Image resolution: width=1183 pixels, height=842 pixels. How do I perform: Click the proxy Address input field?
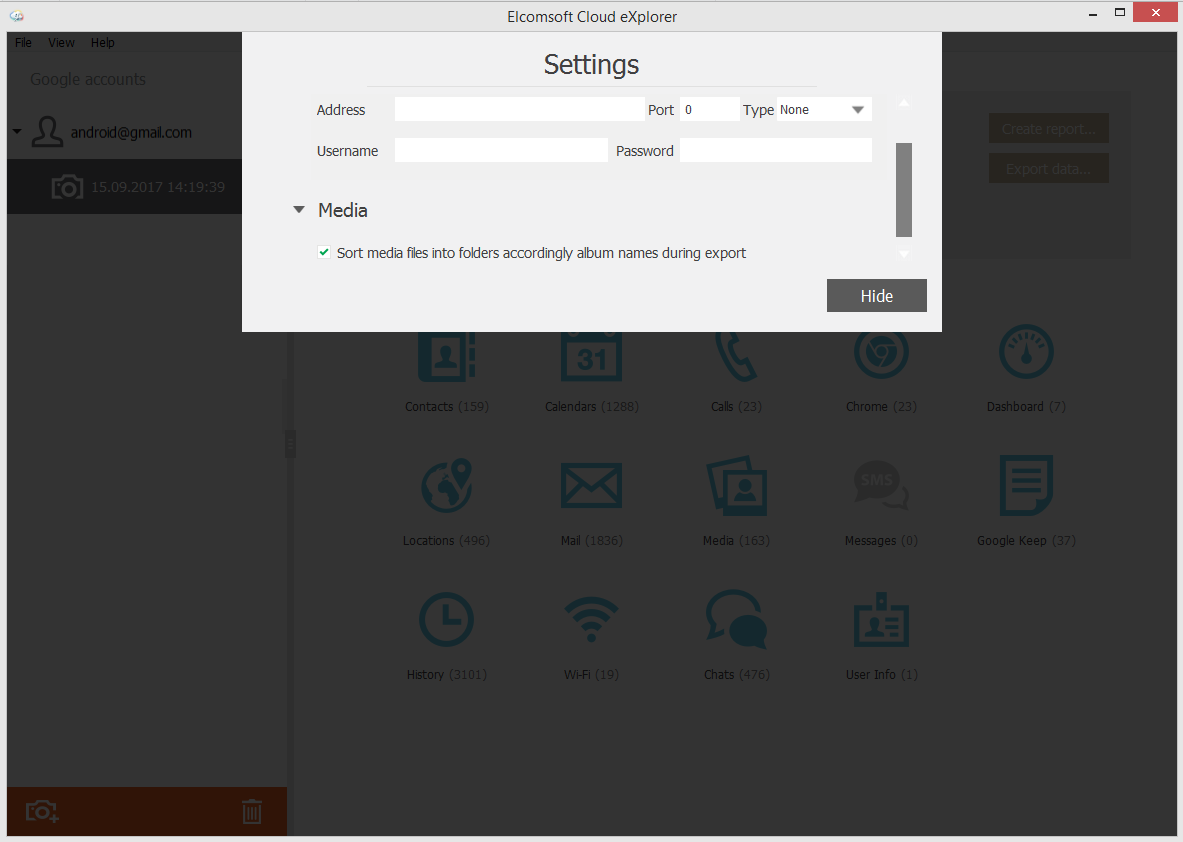pyautogui.click(x=520, y=110)
